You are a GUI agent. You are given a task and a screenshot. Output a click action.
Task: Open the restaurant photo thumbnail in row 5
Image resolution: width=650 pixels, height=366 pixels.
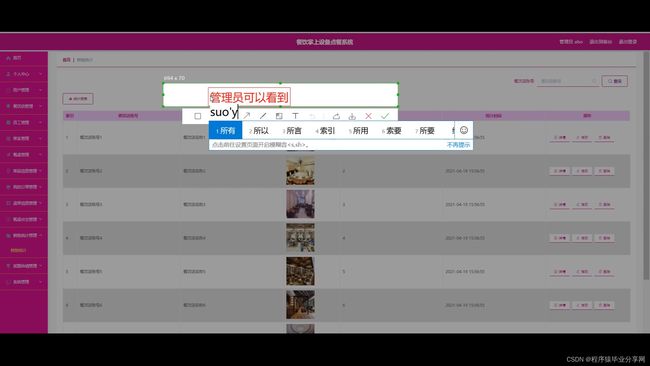click(x=300, y=271)
